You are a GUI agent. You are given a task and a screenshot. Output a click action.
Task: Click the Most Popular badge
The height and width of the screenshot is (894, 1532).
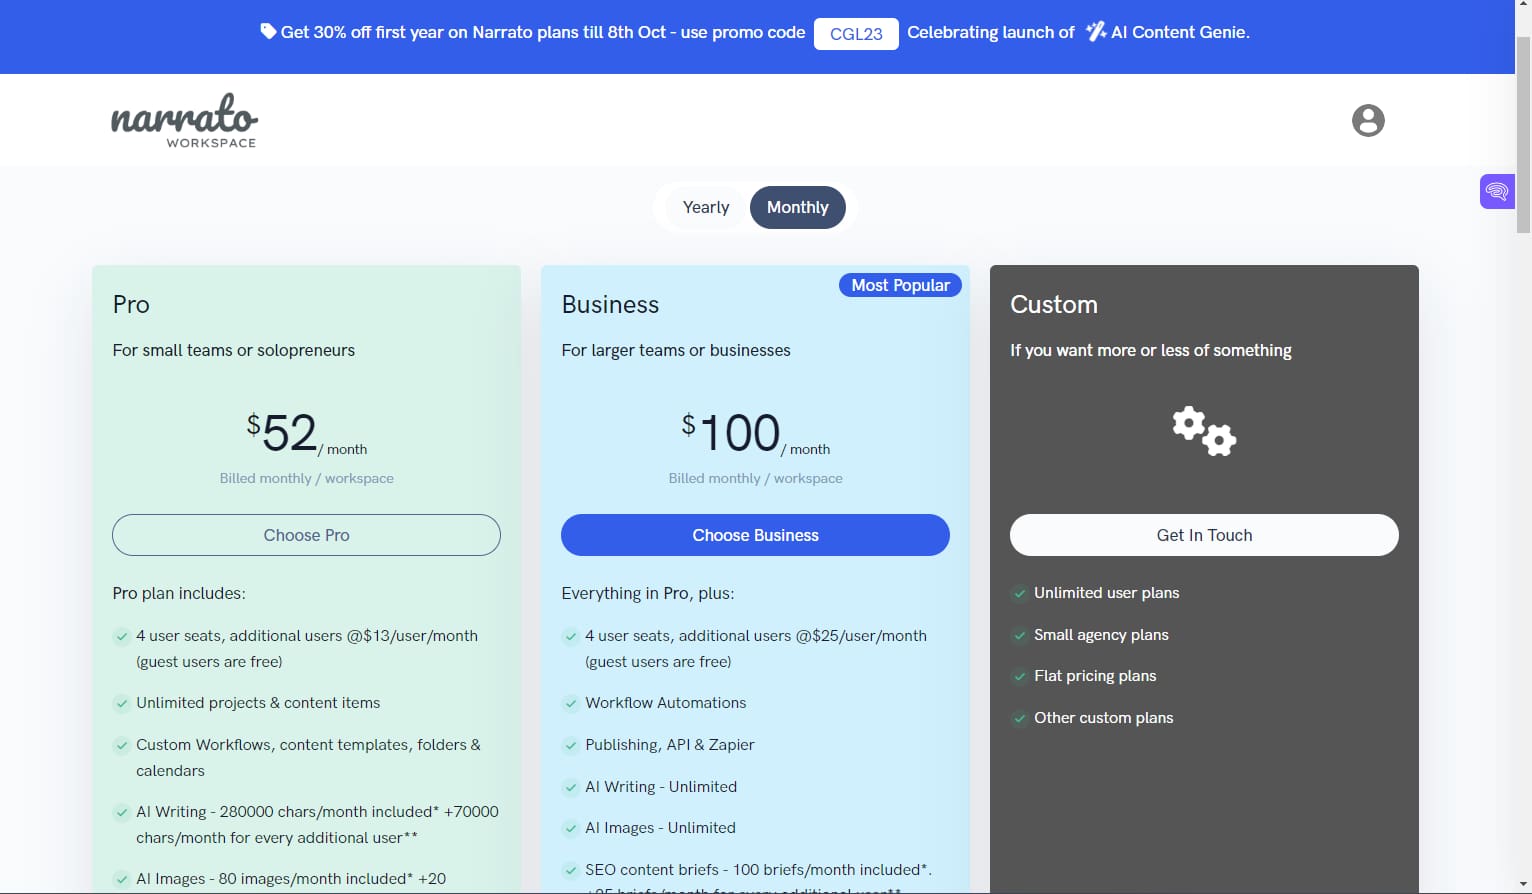900,285
